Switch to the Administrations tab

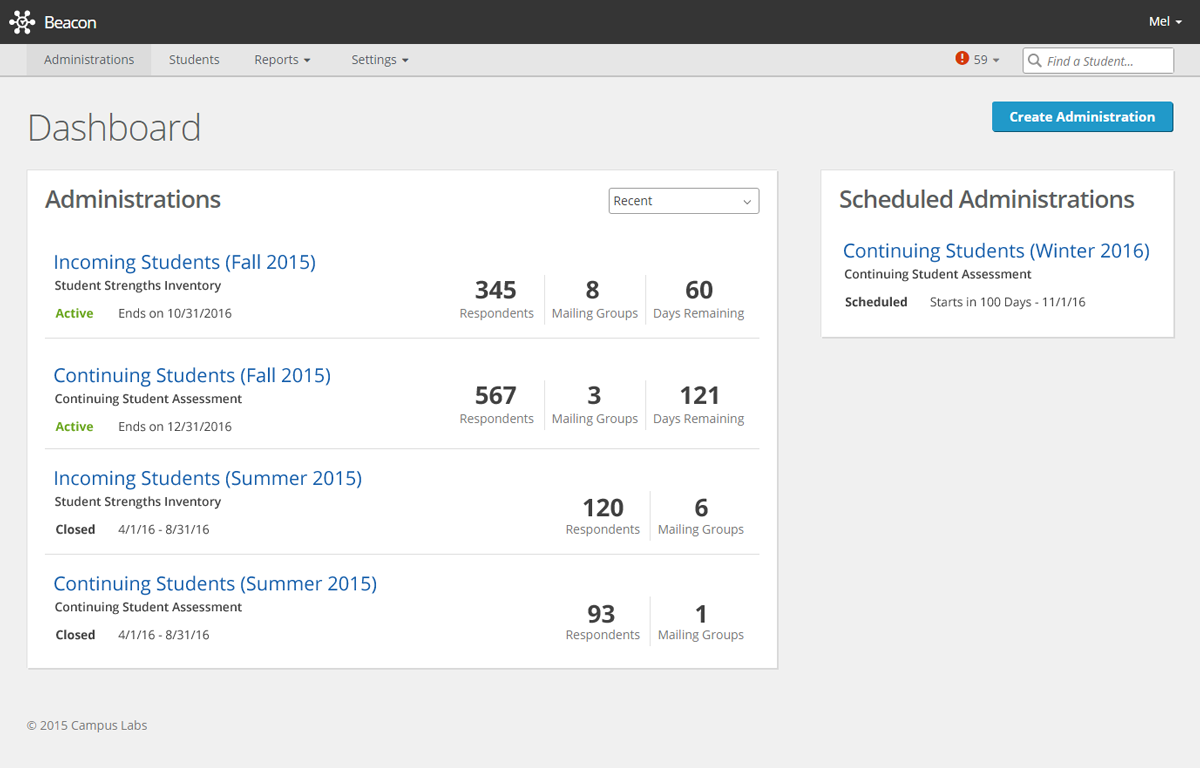(x=89, y=60)
